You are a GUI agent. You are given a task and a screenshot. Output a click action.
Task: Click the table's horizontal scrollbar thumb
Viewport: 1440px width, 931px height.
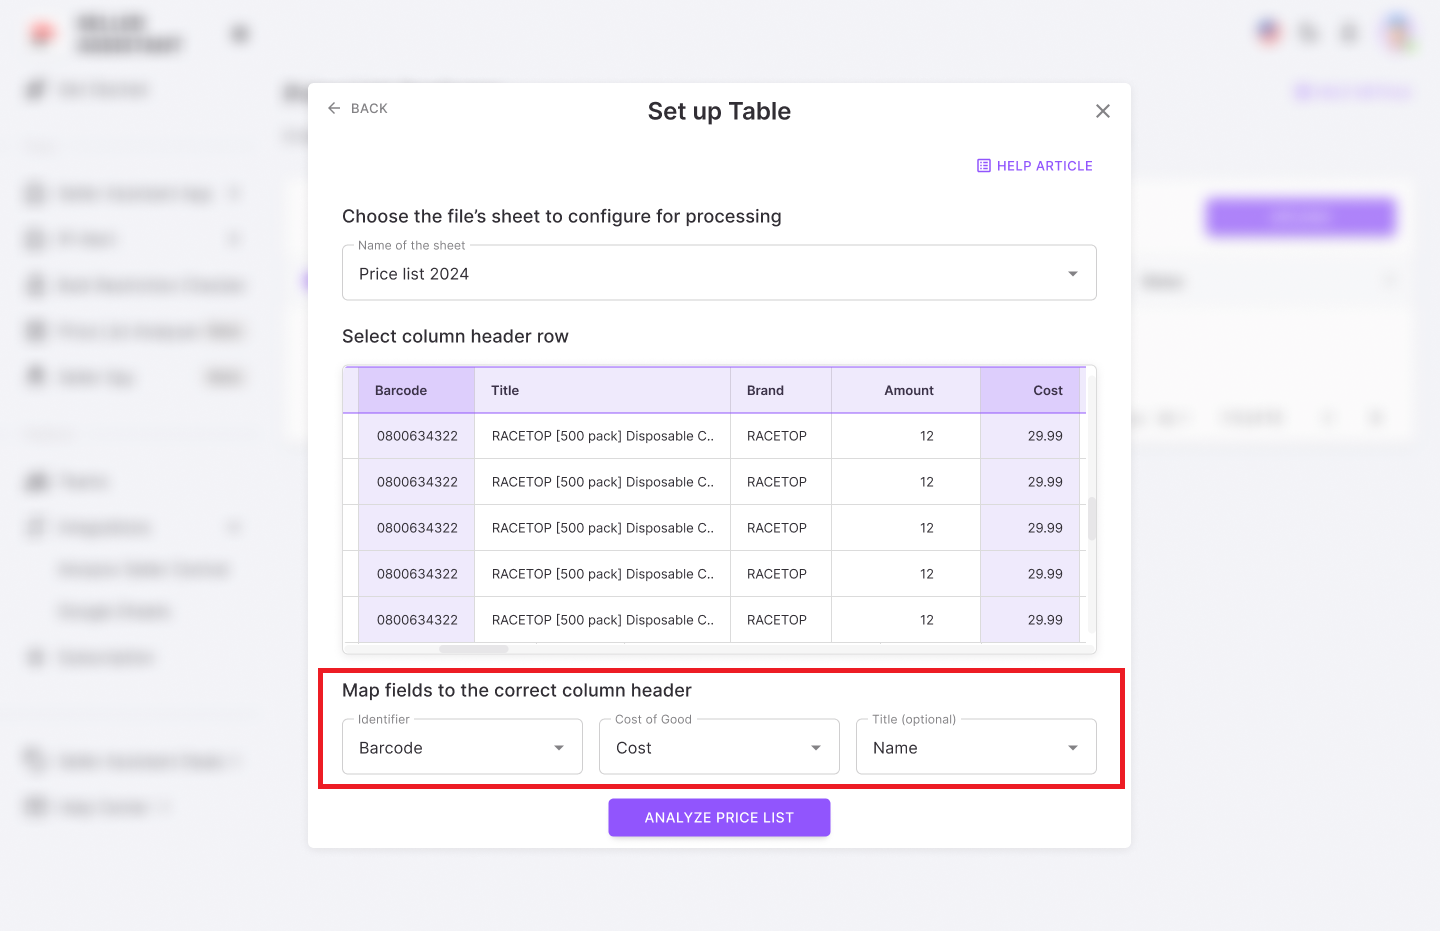point(474,649)
